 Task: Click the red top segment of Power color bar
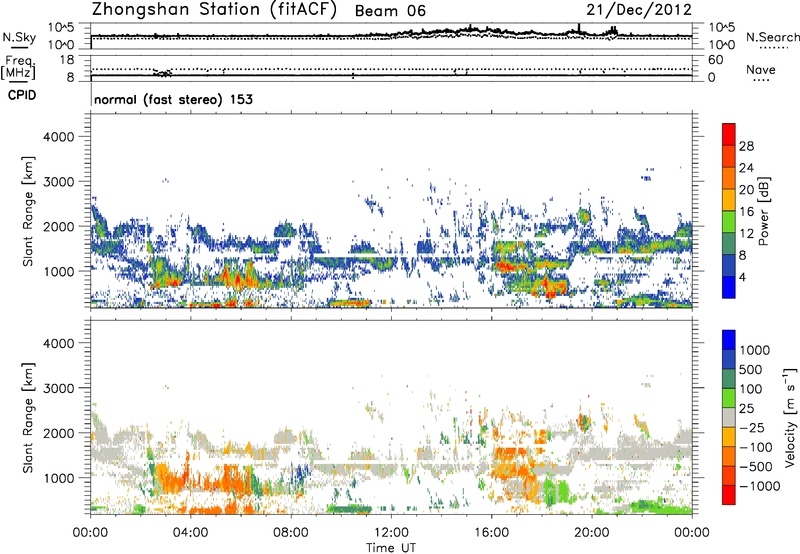coord(729,134)
